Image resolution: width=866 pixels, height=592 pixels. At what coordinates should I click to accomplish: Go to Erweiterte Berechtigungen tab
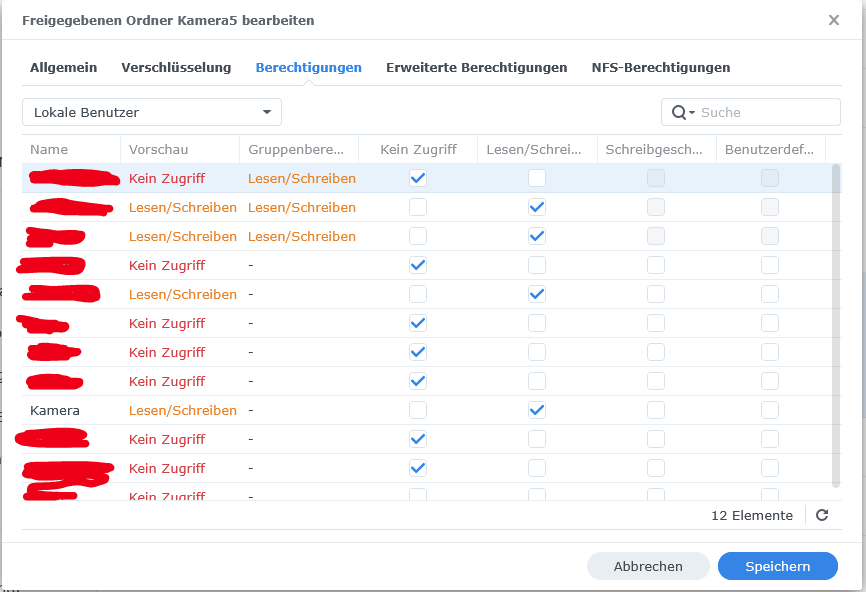pyautogui.click(x=476, y=68)
